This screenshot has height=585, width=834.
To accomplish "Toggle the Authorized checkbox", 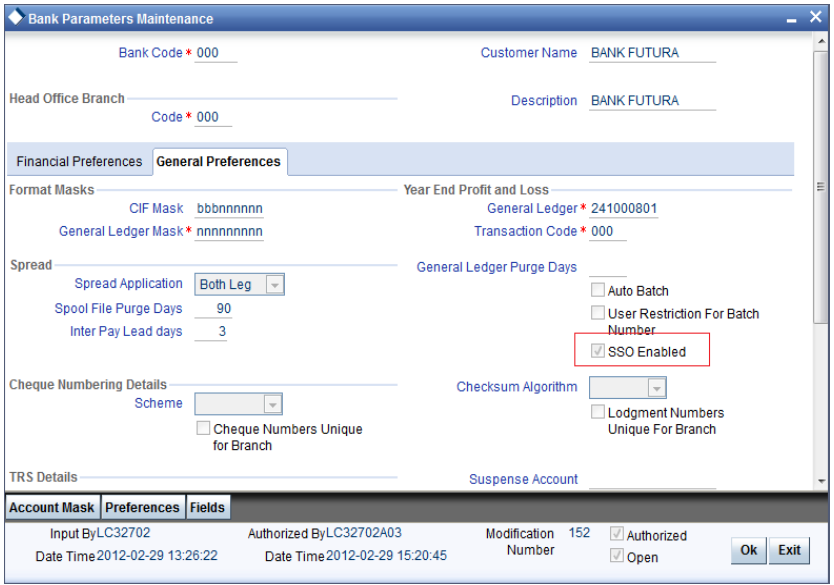I will point(616,534).
